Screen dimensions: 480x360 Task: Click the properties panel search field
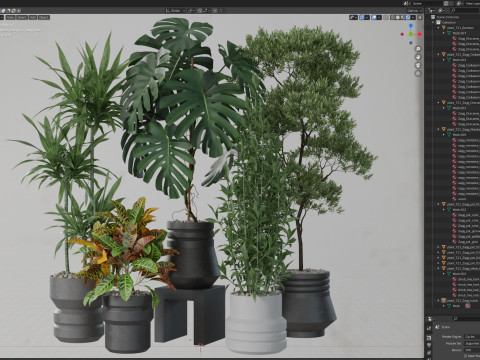point(467,319)
